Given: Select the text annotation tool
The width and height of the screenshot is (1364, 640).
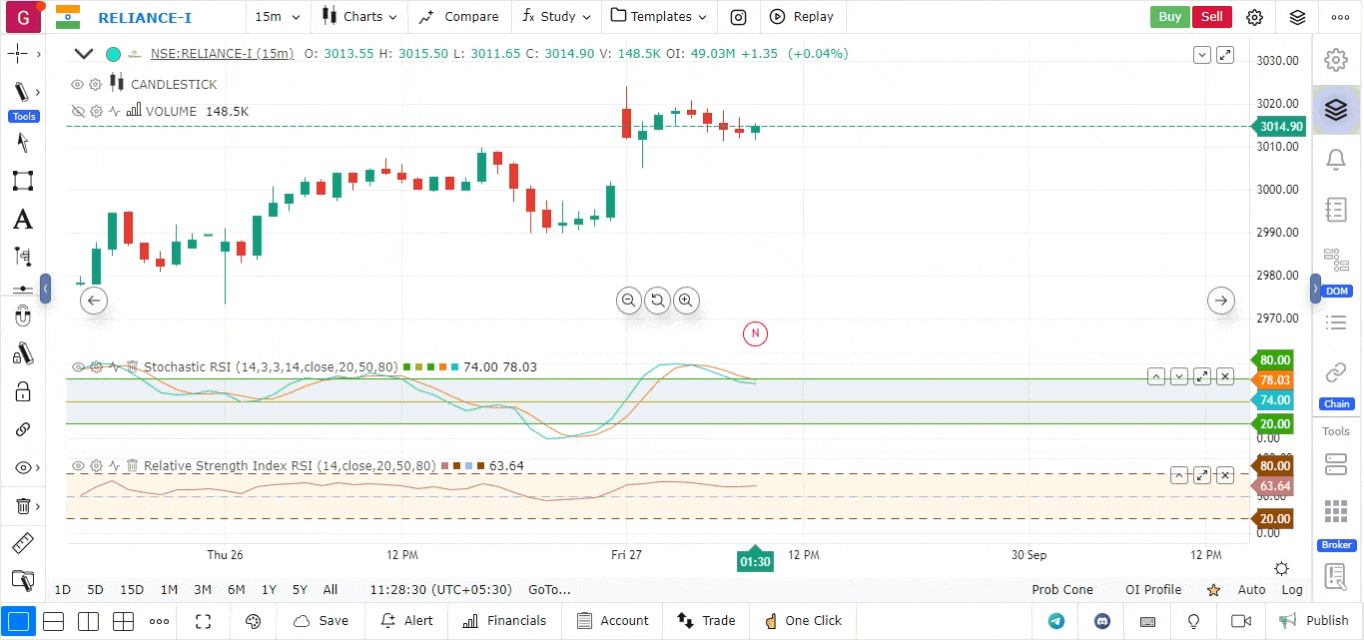Looking at the screenshot, I should 22,220.
